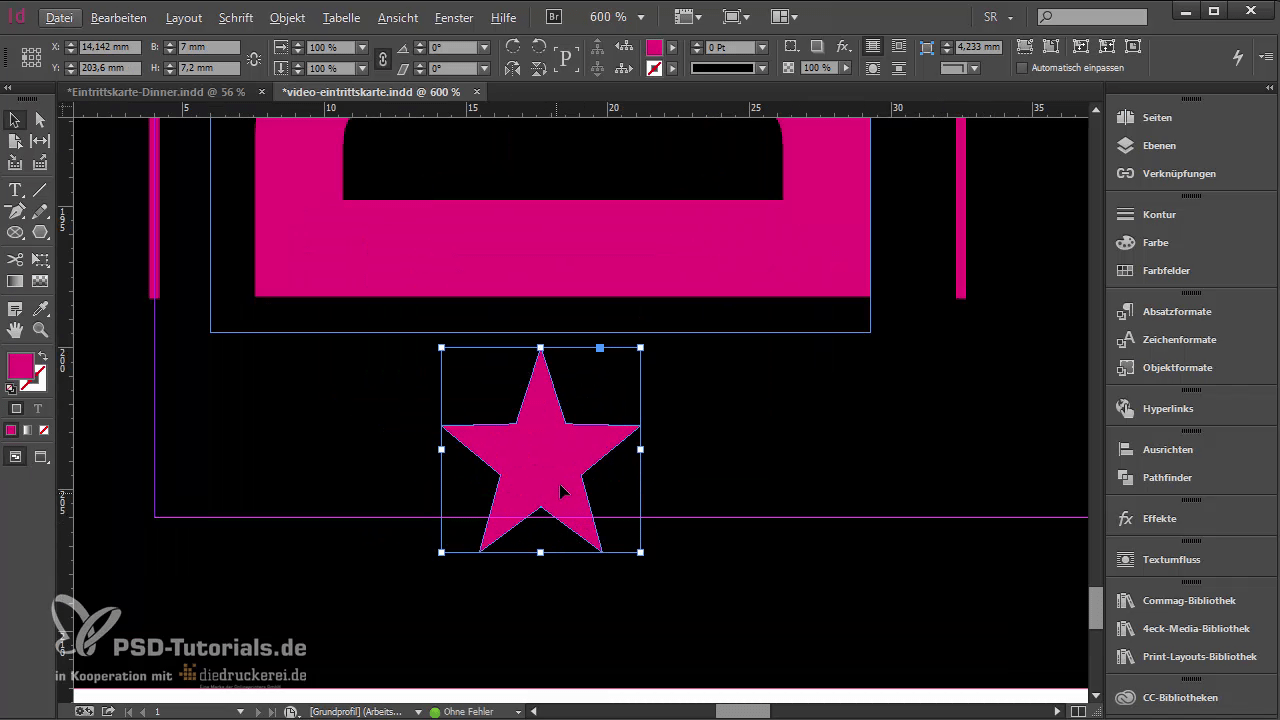
Task: Select the Page tool
Action: pyautogui.click(x=15, y=142)
